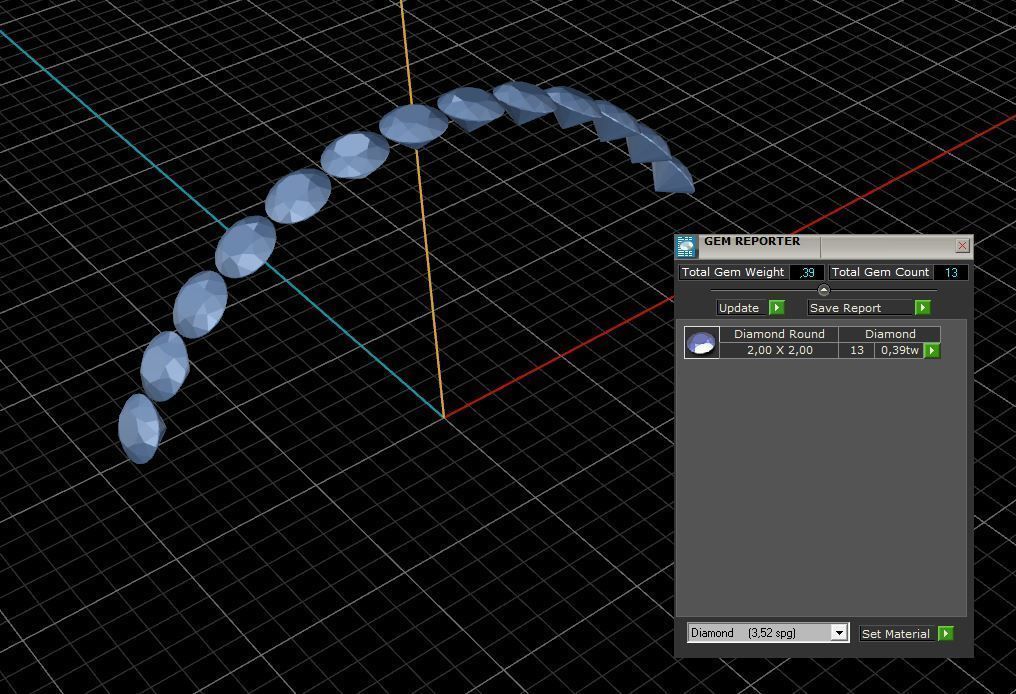Click the green arrow beside Save Report
The width and height of the screenshot is (1016, 694).
pos(923,307)
